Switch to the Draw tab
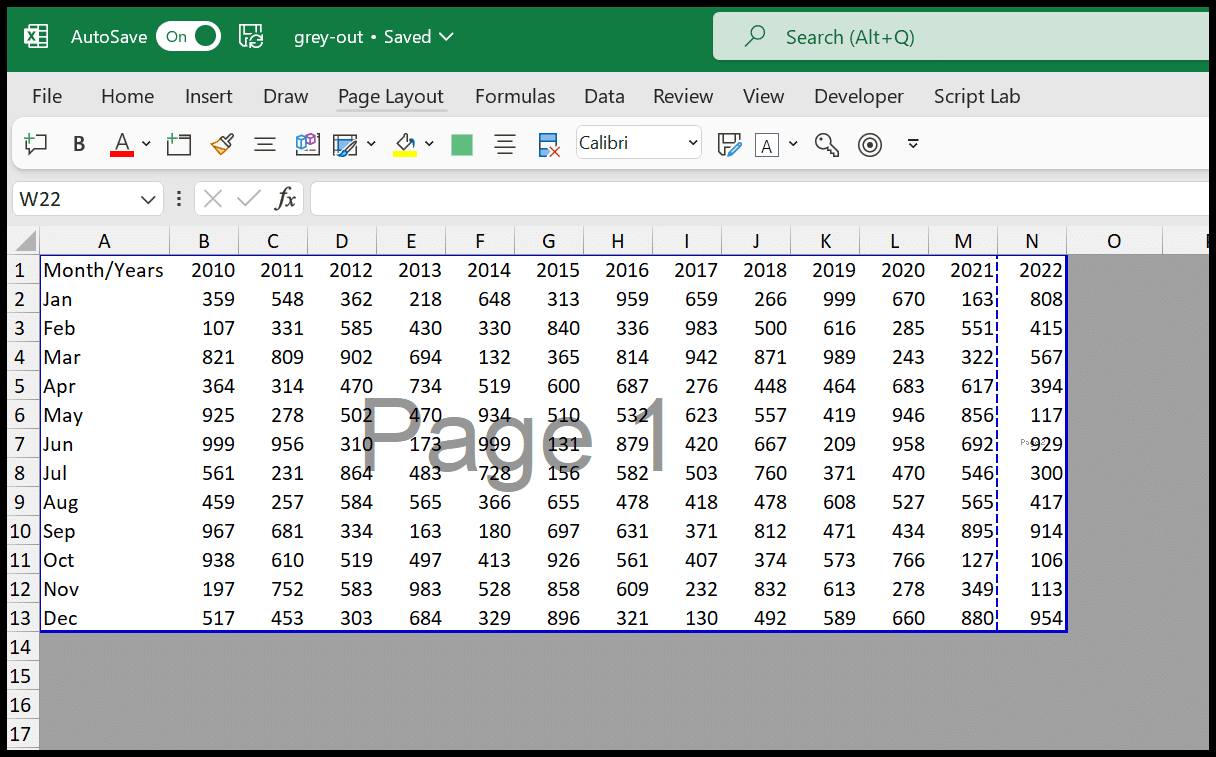This screenshot has height=757, width=1216. click(286, 96)
